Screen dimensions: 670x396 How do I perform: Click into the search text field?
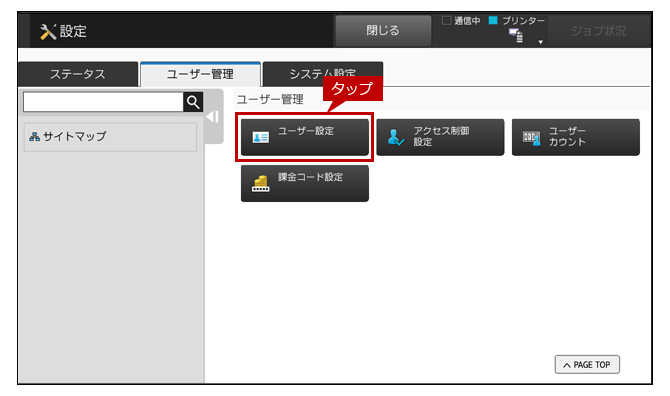(103, 102)
